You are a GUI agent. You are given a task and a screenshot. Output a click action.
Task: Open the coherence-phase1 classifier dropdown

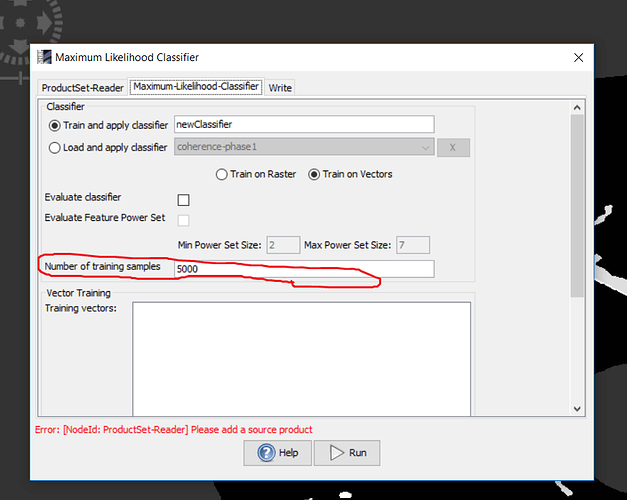coord(304,147)
